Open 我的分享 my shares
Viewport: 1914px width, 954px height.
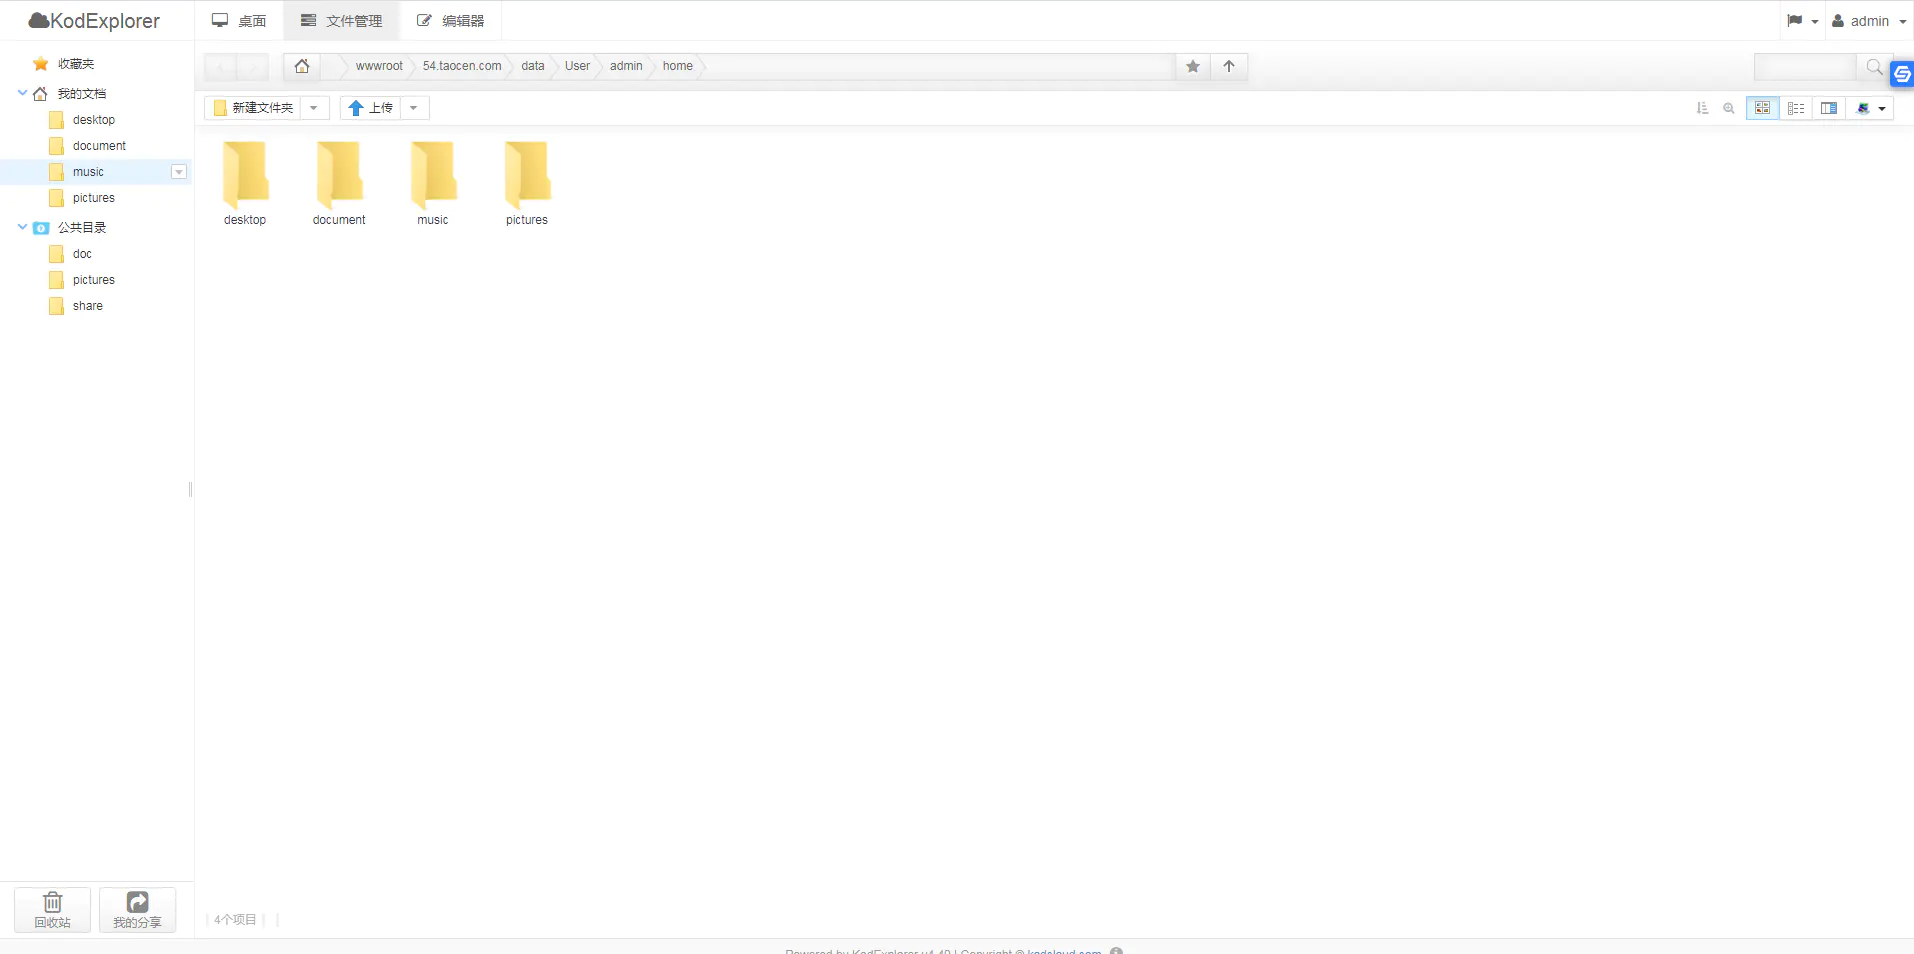tap(137, 910)
